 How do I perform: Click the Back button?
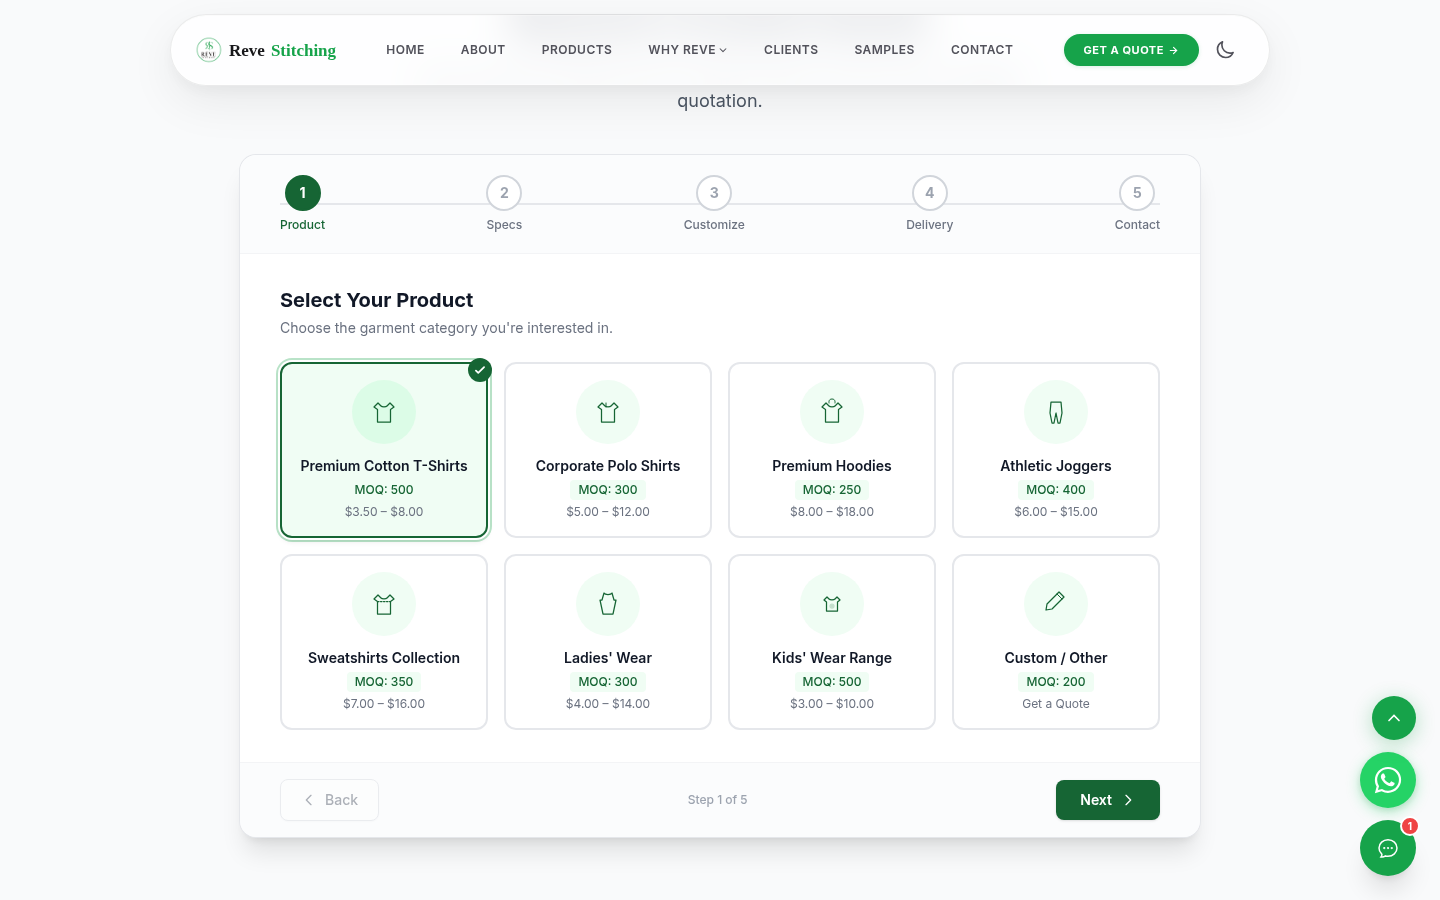tap(329, 800)
